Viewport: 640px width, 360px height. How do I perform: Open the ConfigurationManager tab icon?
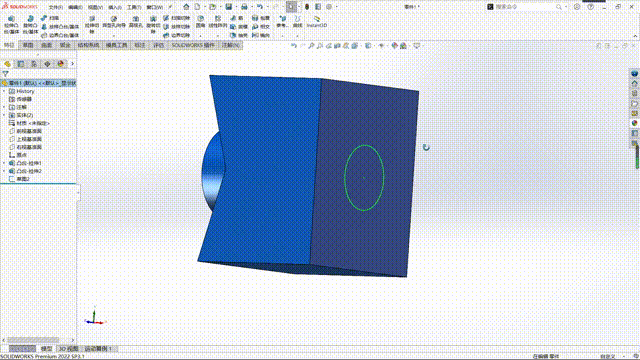[x=34, y=64]
